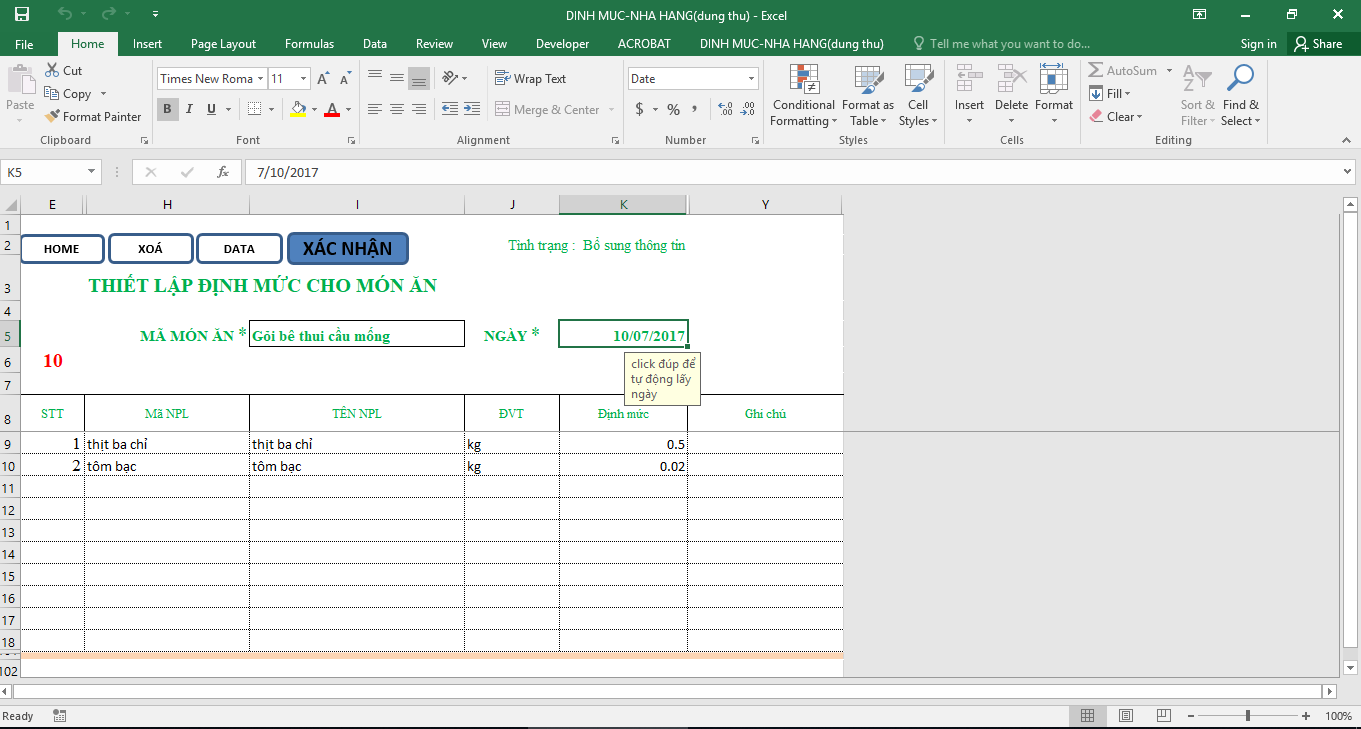Toggle Wrap Text option

click(530, 79)
